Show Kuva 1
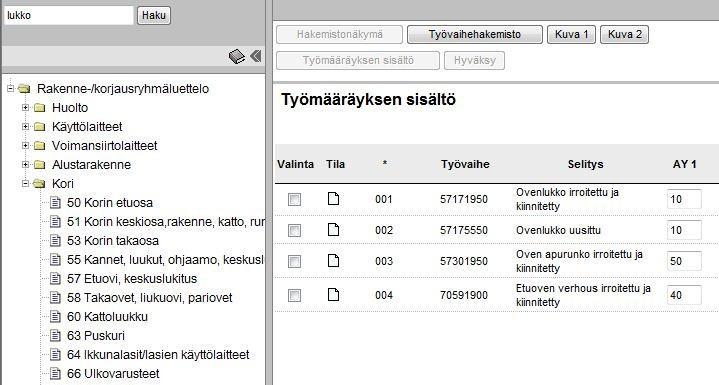Image resolution: width=719 pixels, height=385 pixels. (x=571, y=34)
